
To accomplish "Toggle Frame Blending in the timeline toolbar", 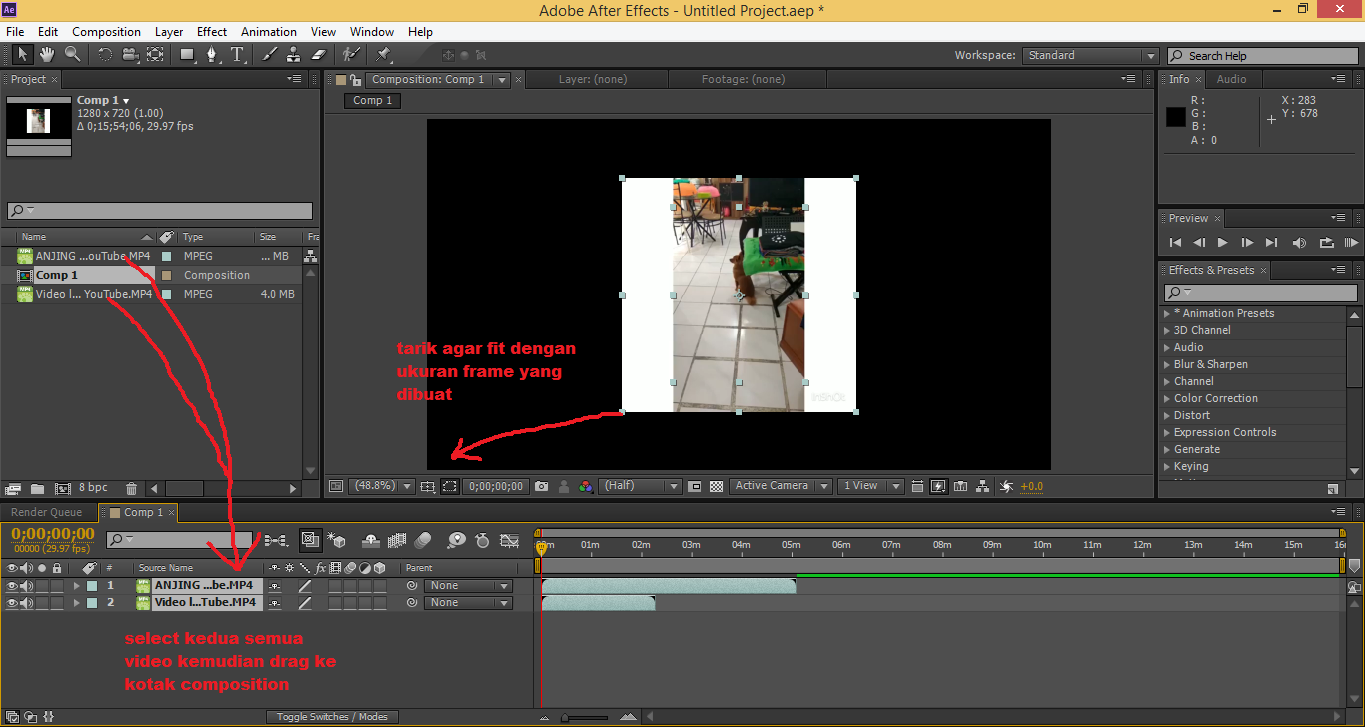I will point(397,540).
